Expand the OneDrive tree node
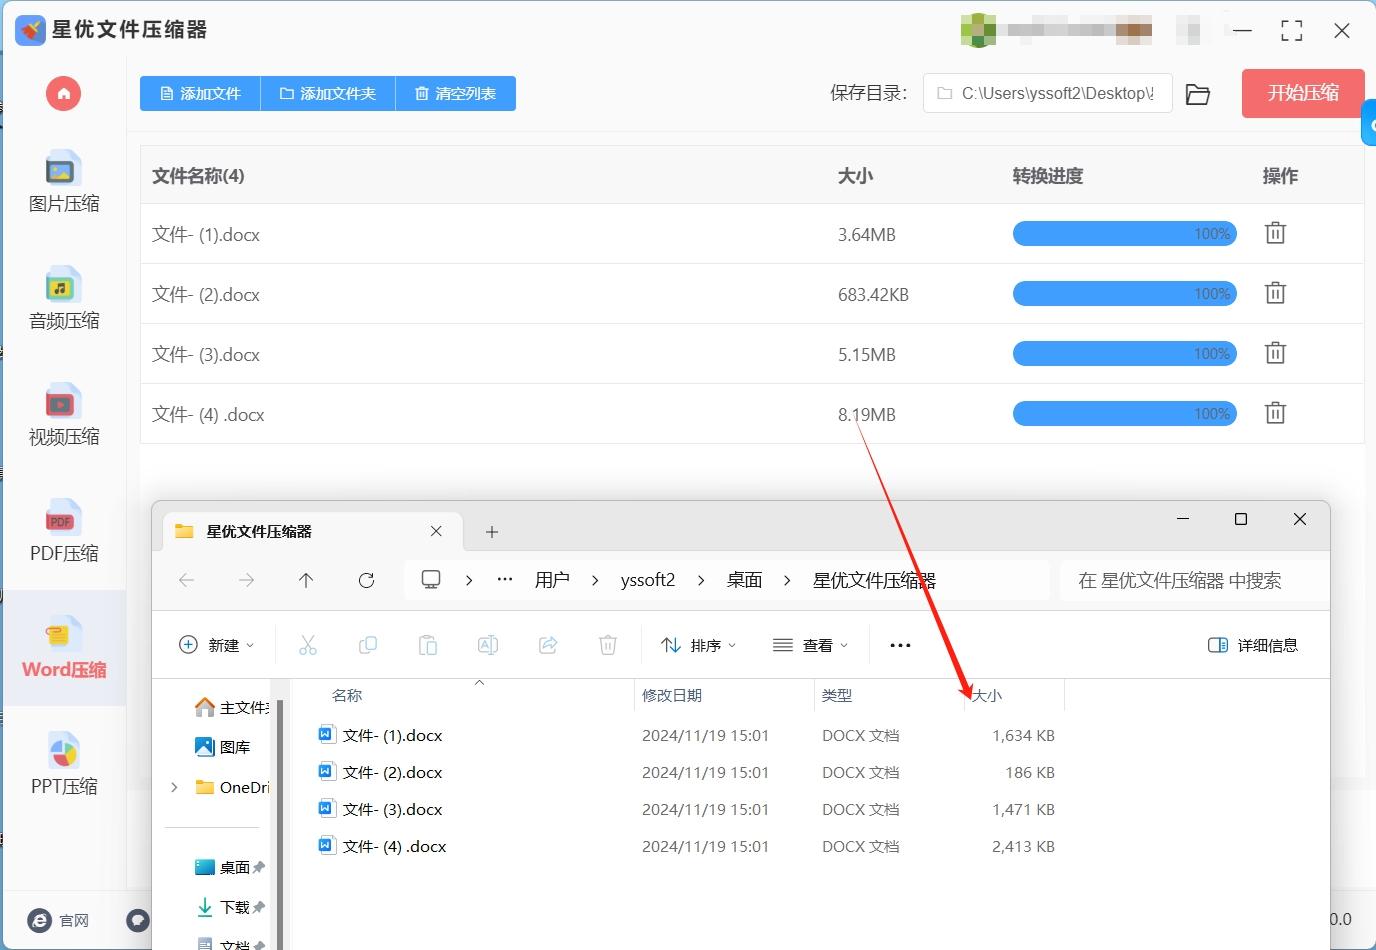This screenshot has height=950, width=1376. tap(175, 787)
